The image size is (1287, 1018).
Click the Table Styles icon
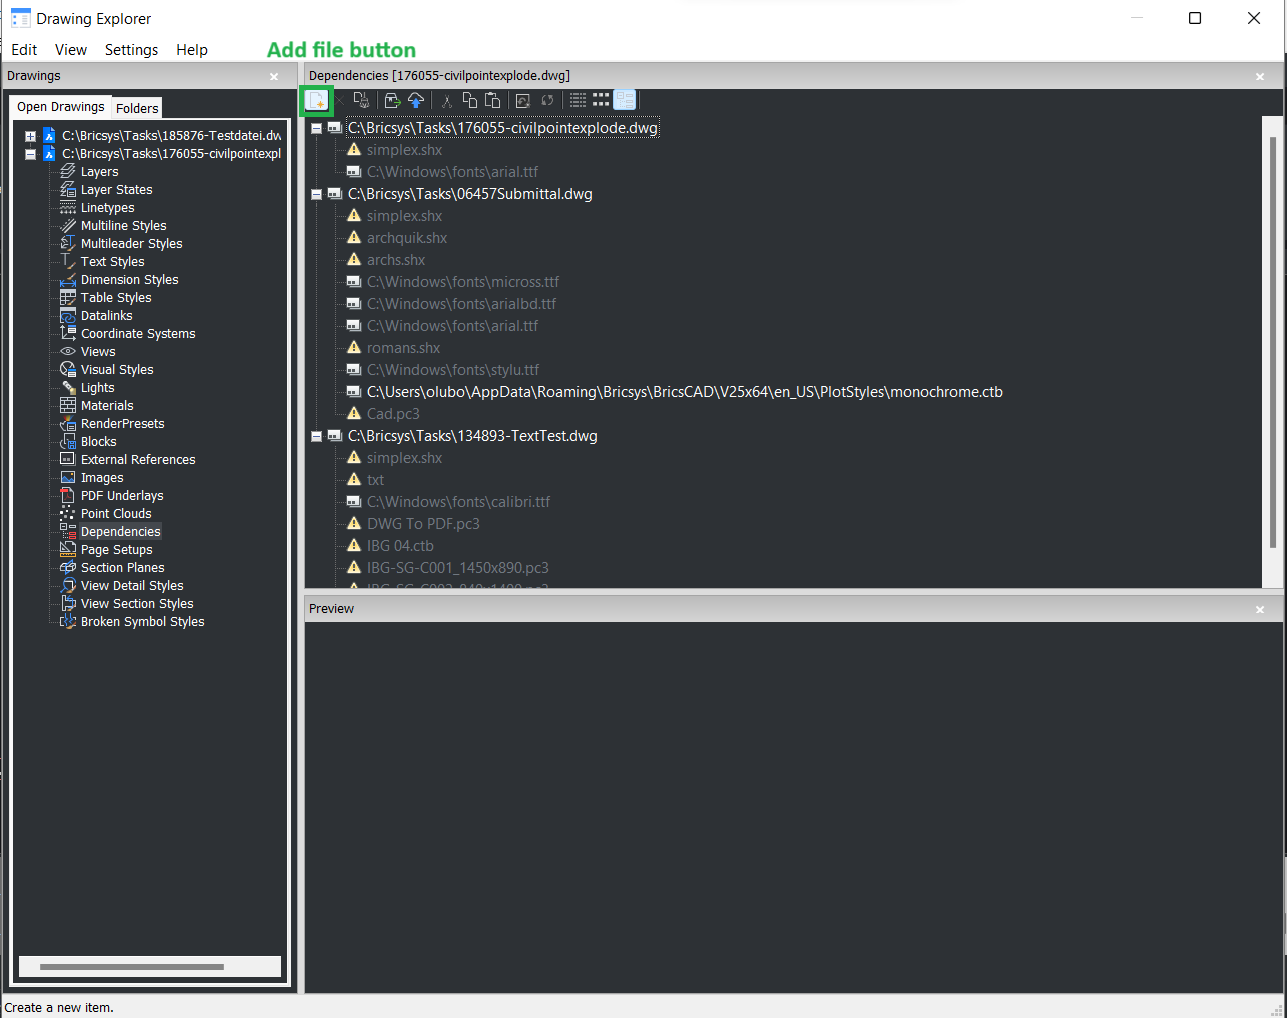[68, 298]
